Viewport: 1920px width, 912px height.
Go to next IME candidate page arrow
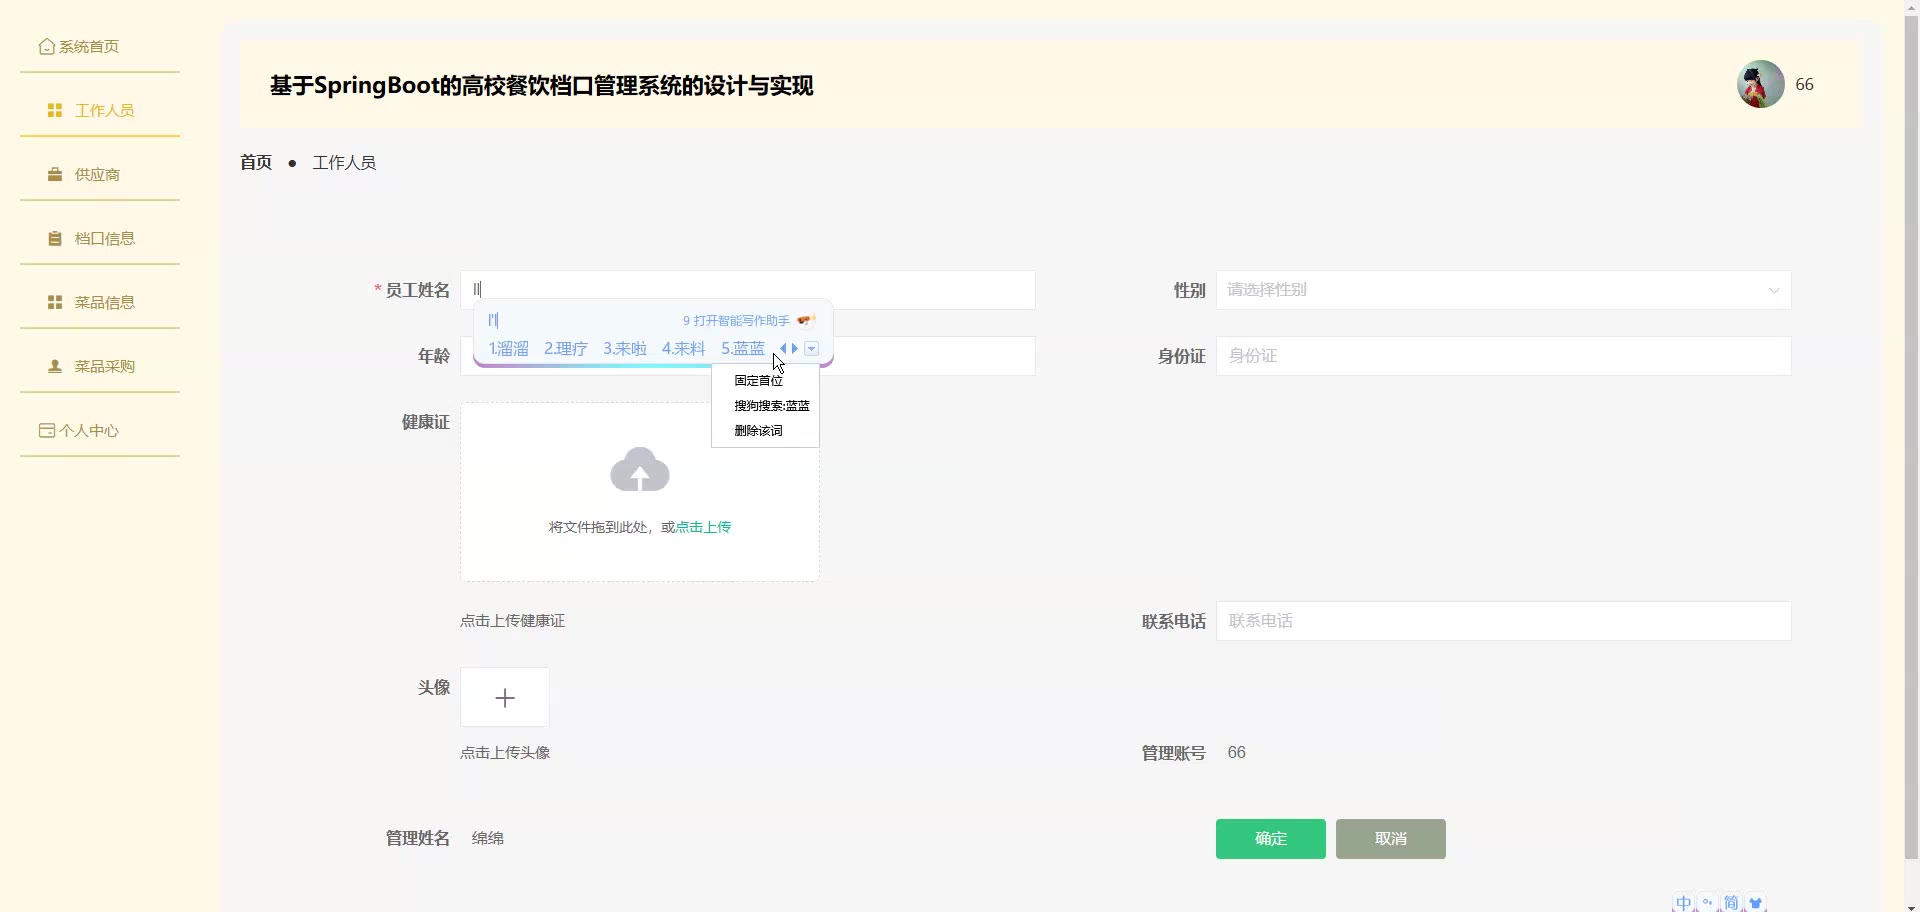coord(795,349)
